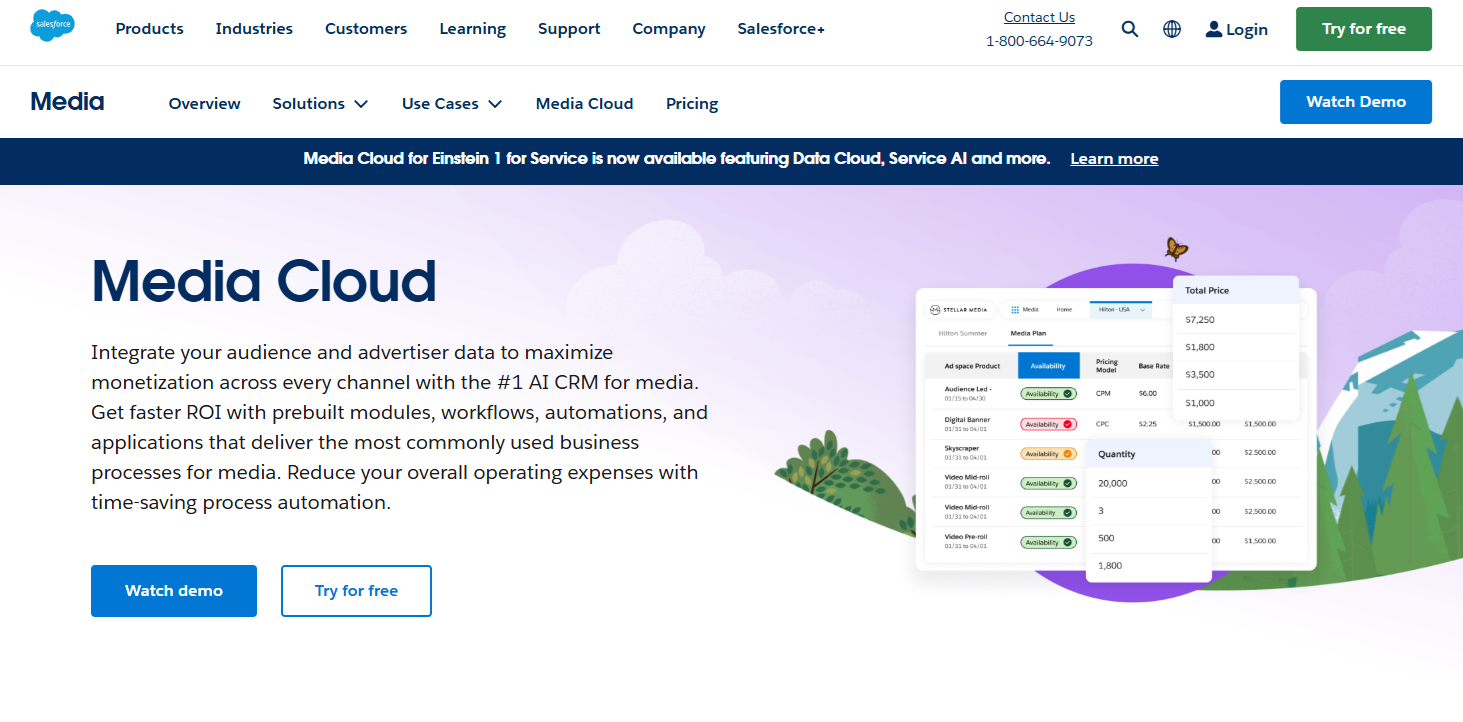This screenshot has height=722, width=1463.
Task: Click the Salesforce cloud logo
Action: click(x=52, y=26)
